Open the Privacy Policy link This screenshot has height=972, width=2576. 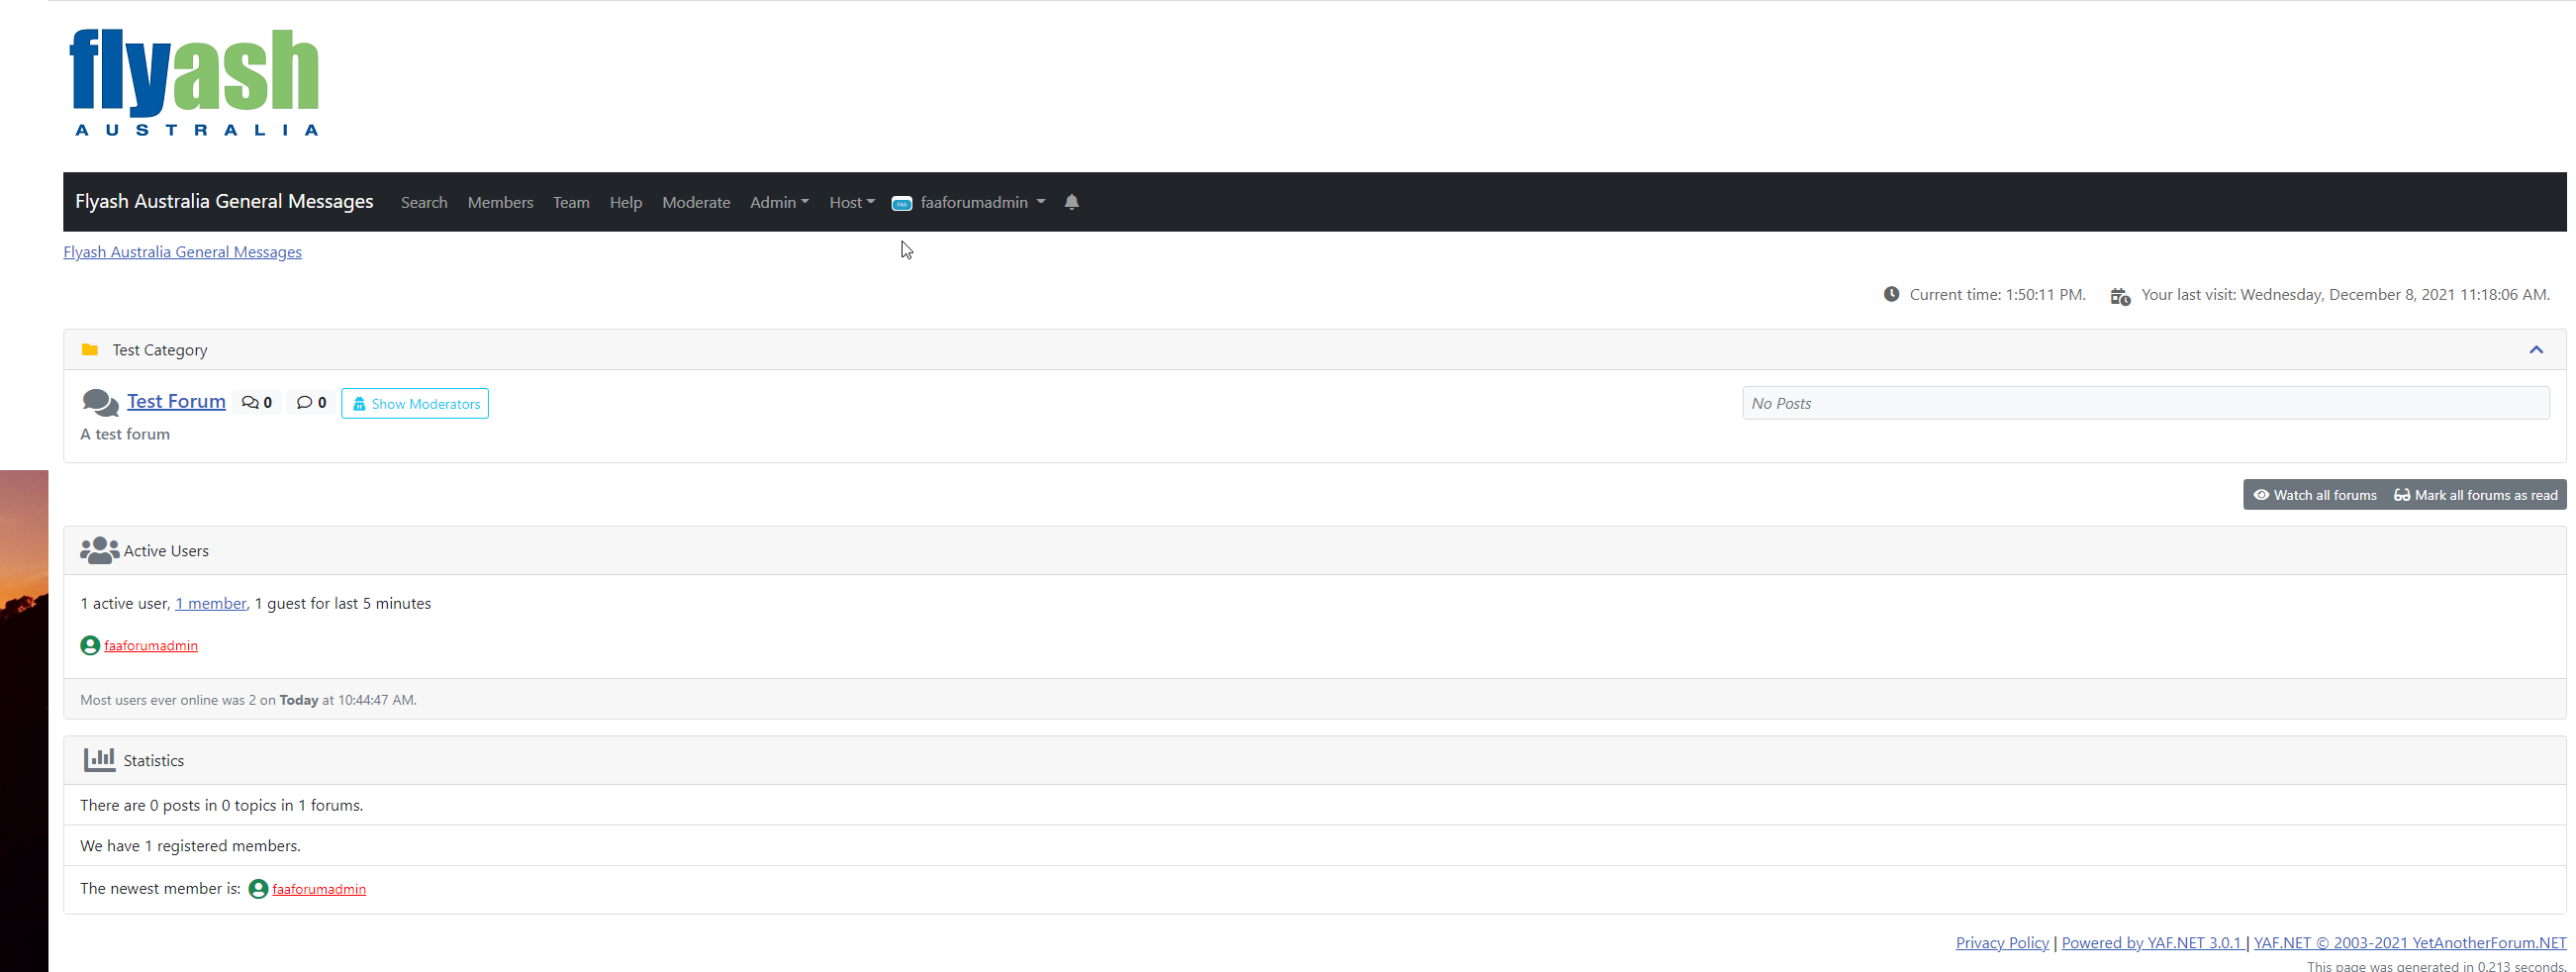[x=2001, y=942]
